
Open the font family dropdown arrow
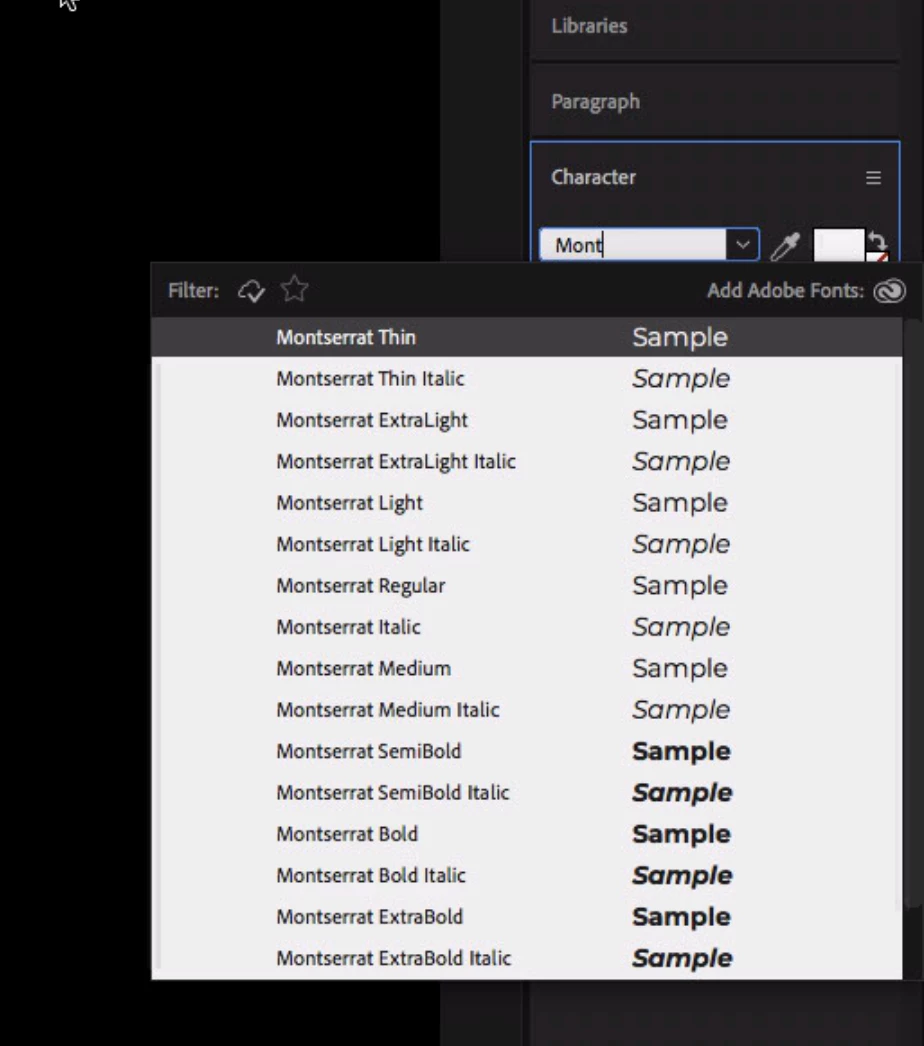click(743, 245)
